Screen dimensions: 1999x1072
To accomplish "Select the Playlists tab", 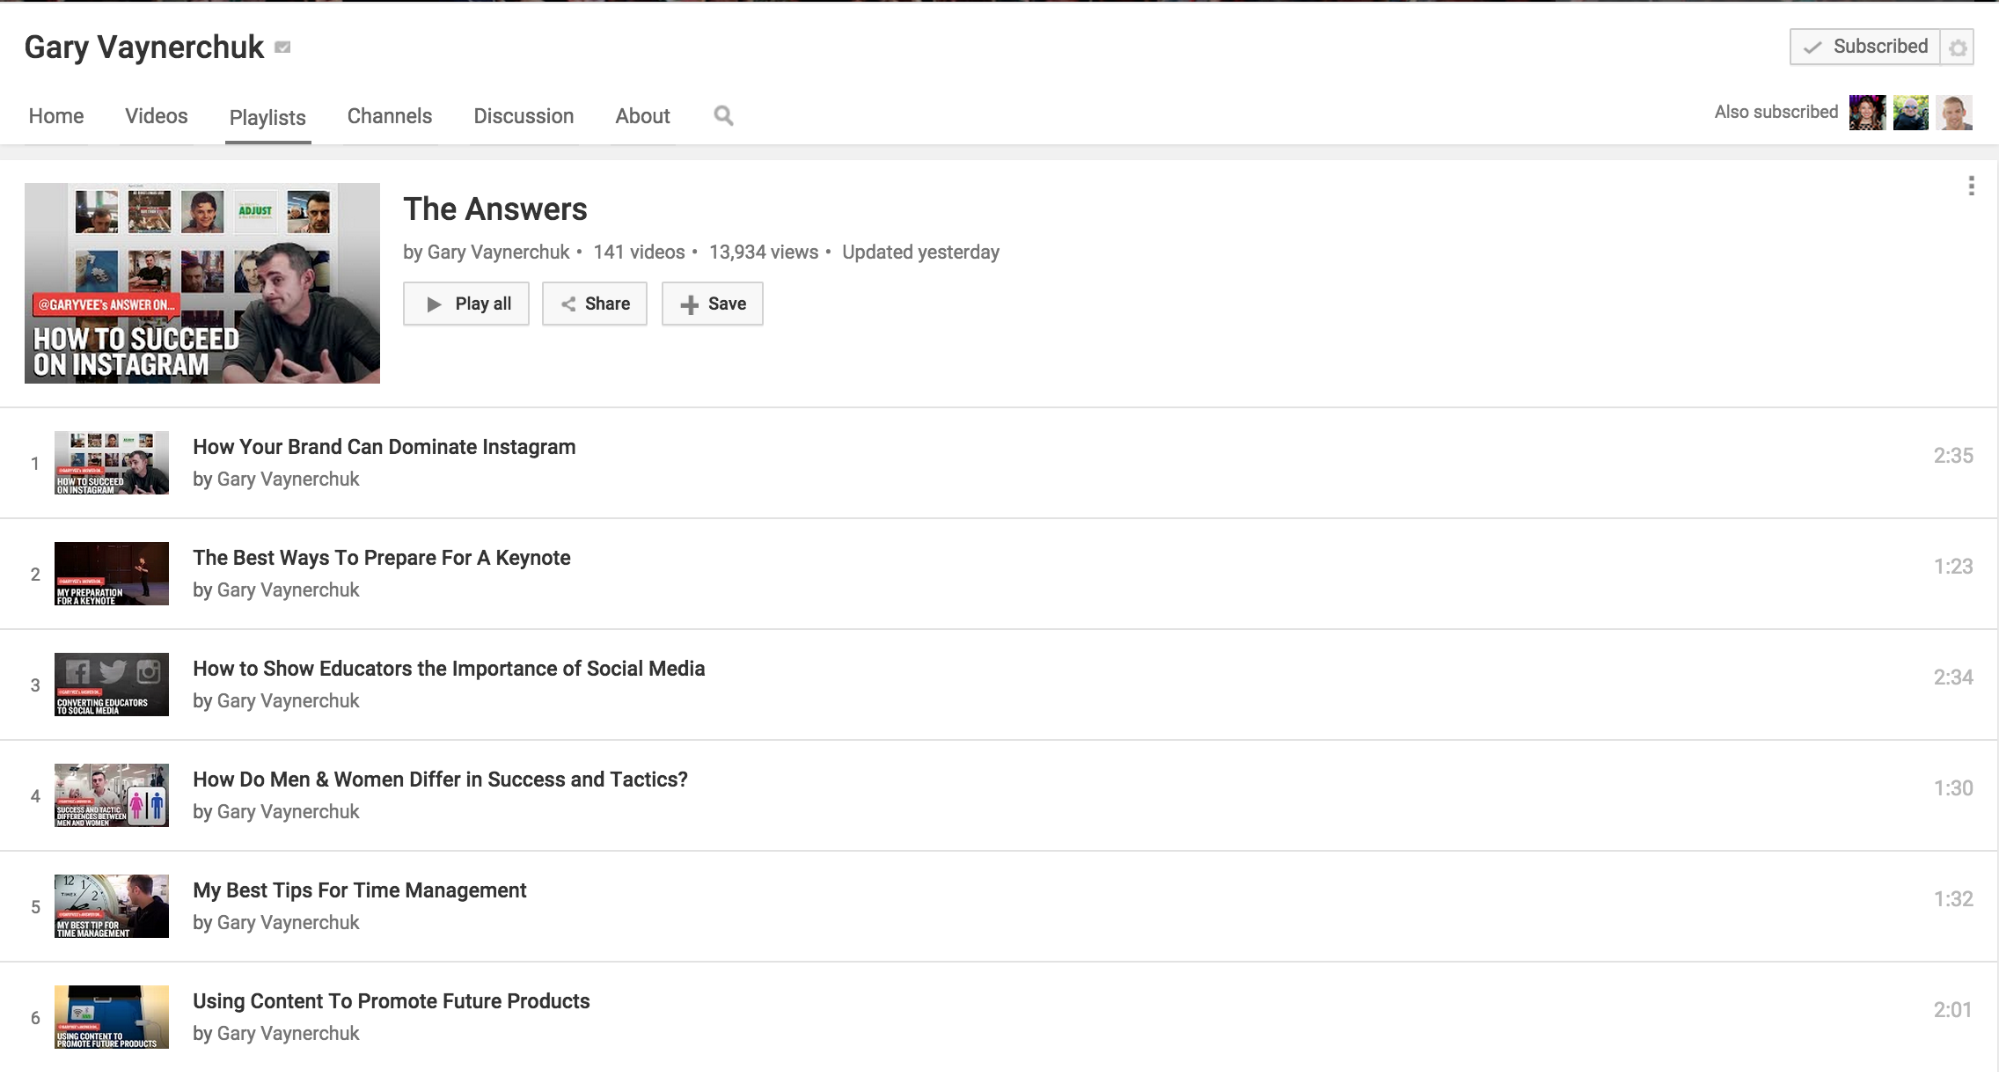I will click(x=267, y=117).
